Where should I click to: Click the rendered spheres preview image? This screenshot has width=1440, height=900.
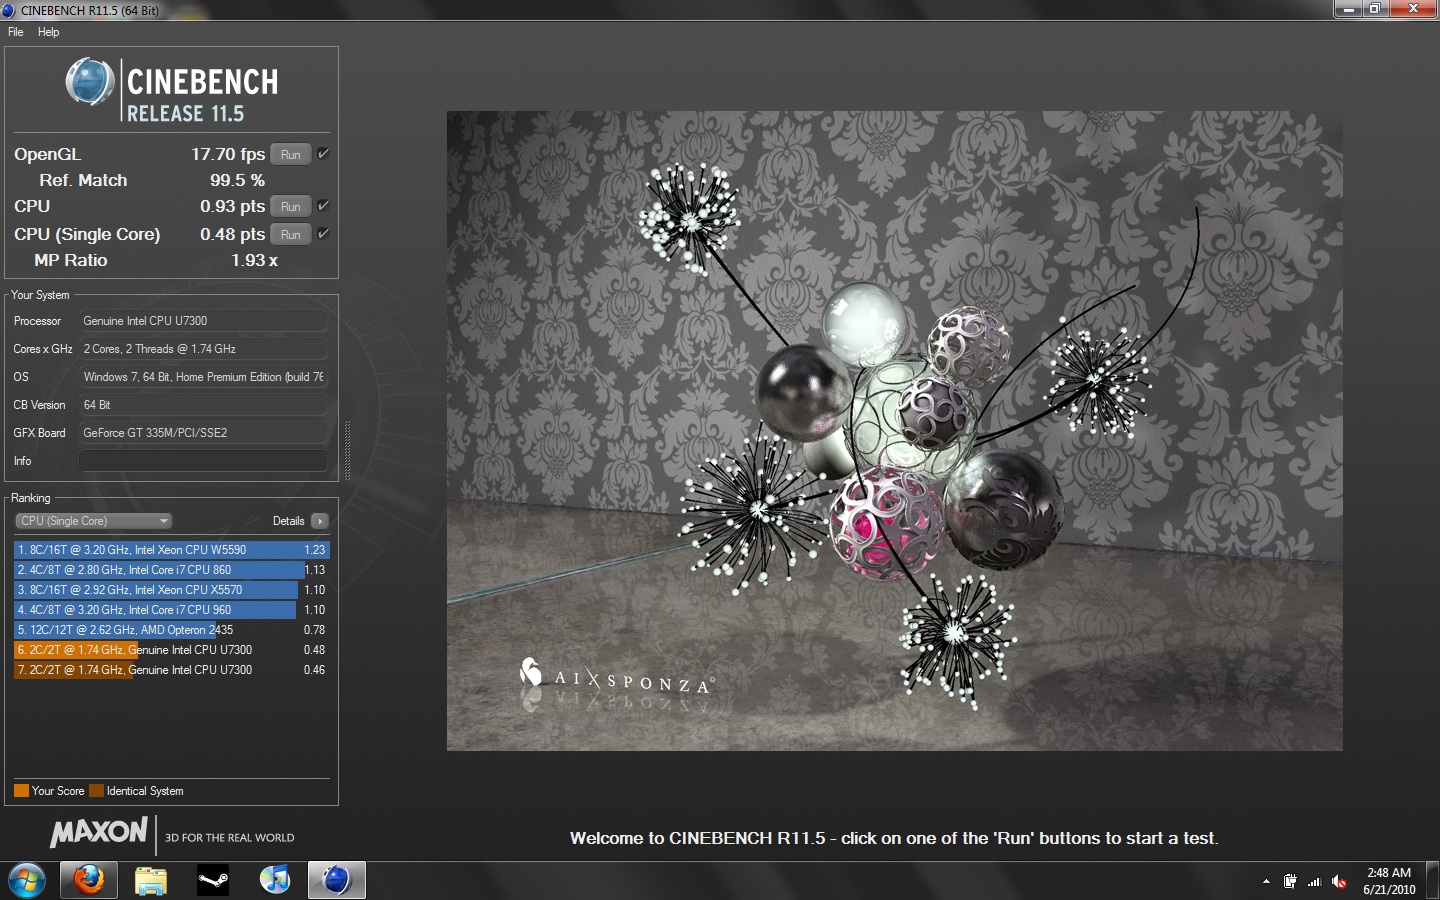click(894, 431)
